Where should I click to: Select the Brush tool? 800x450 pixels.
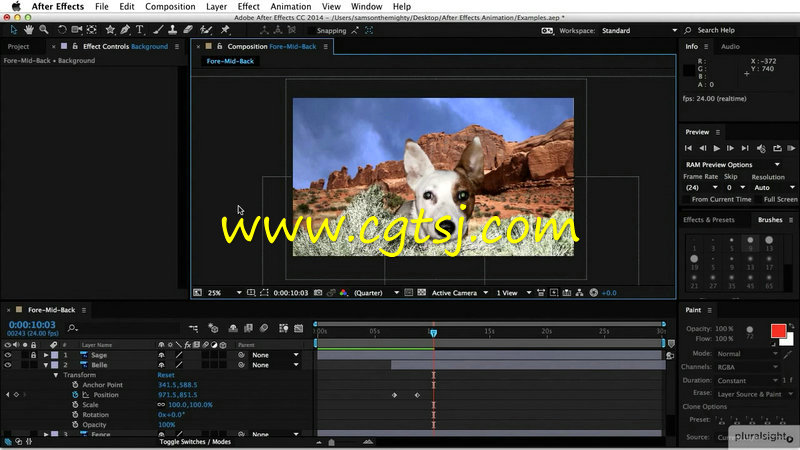coord(158,30)
